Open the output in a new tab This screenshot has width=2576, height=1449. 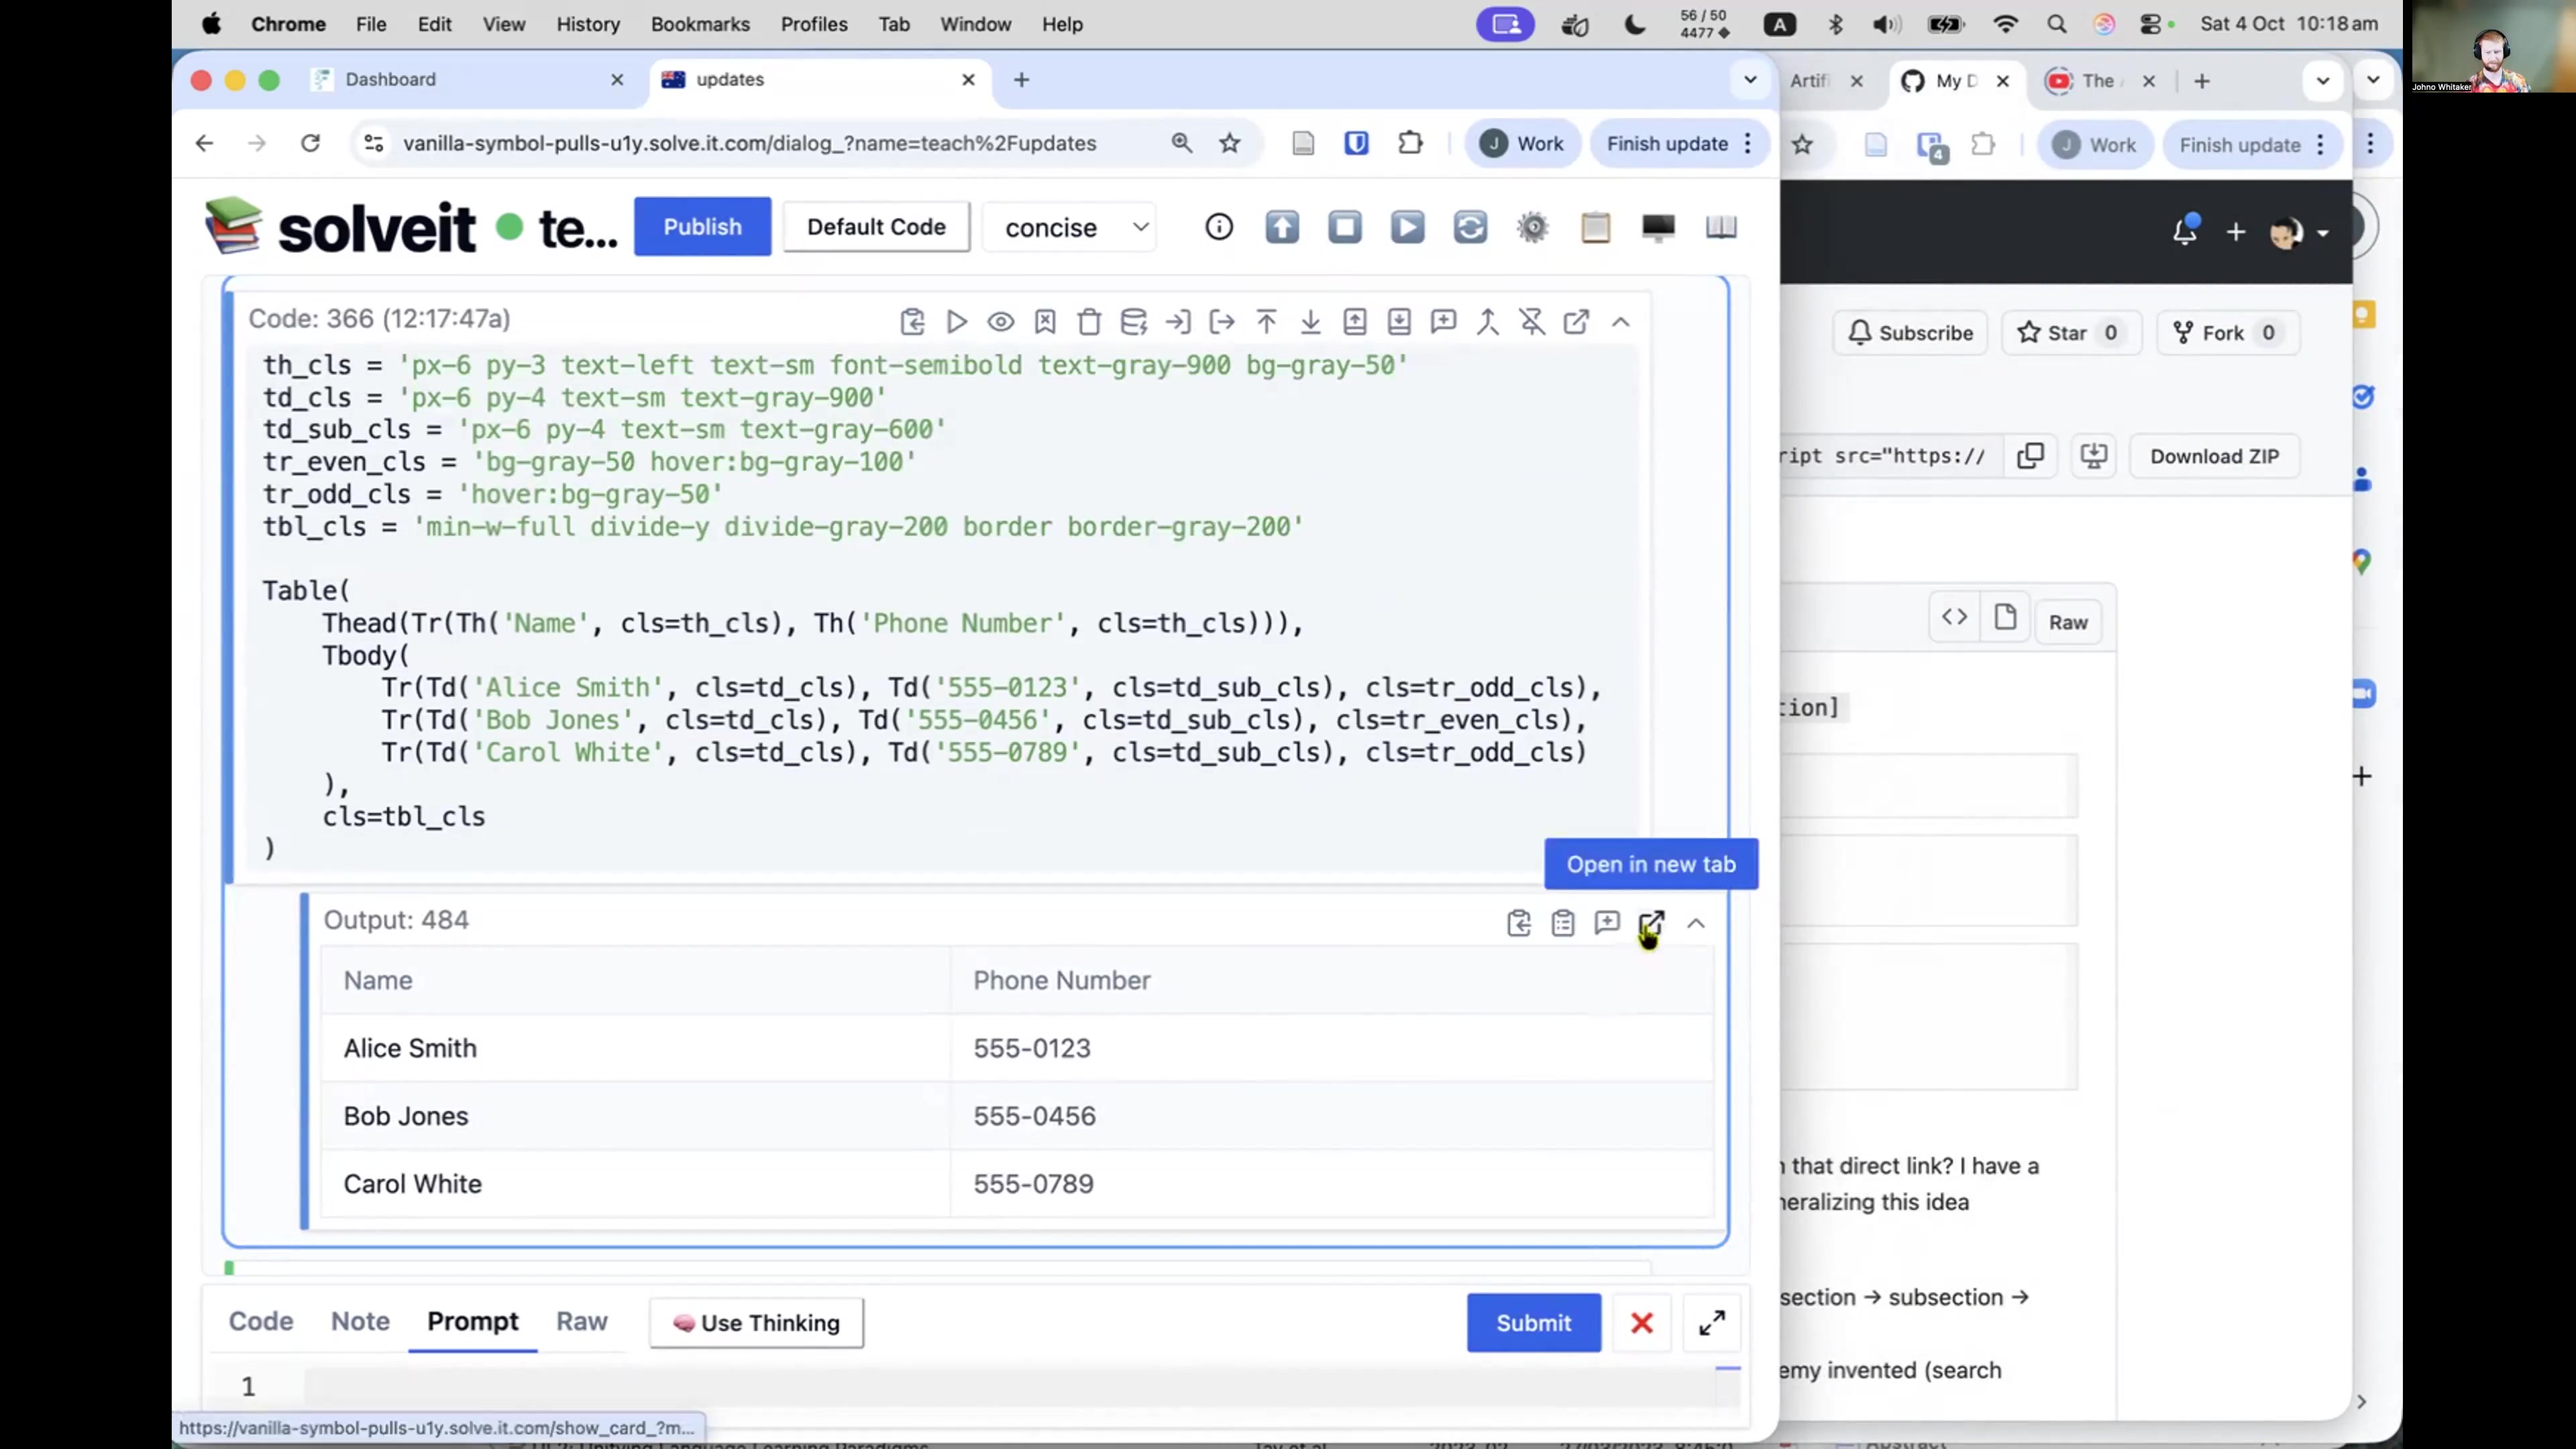click(1651, 923)
